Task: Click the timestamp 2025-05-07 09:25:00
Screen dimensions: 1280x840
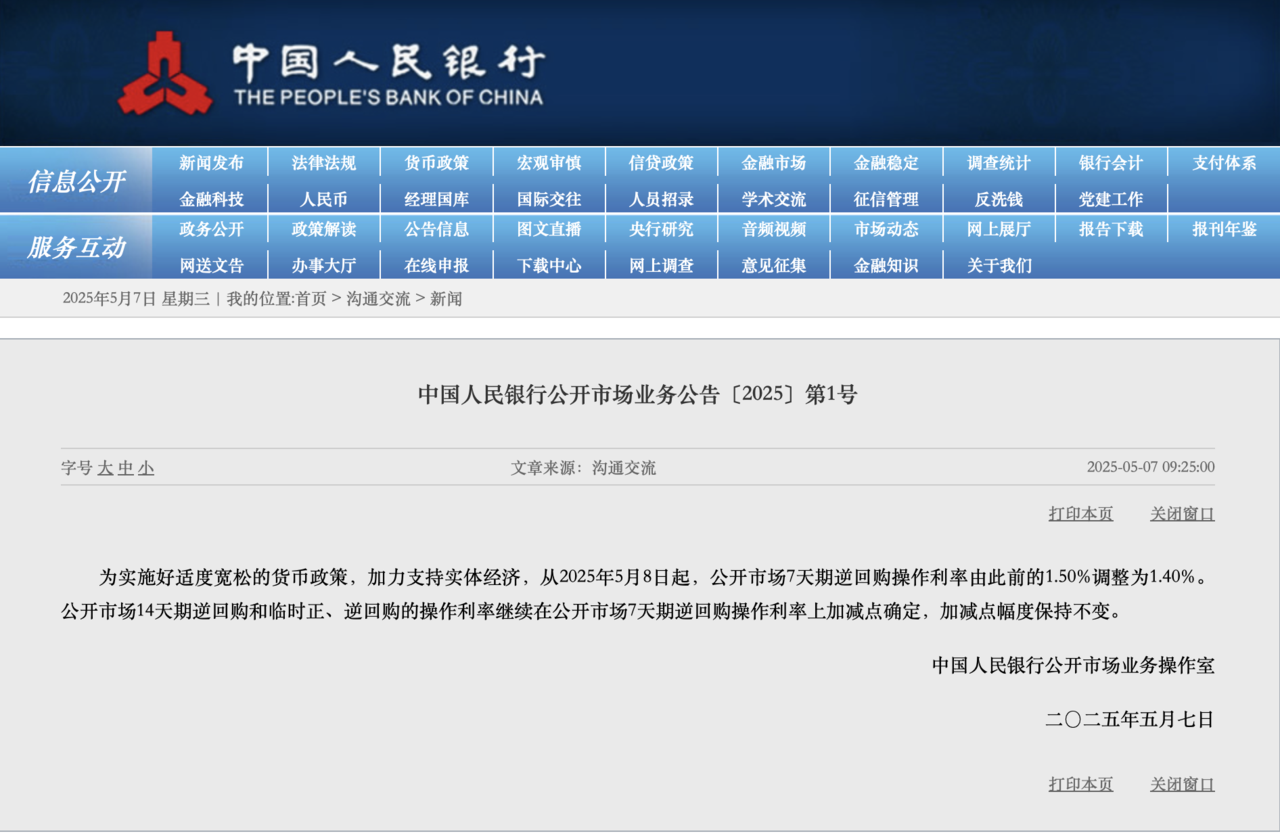Action: click(x=1151, y=467)
